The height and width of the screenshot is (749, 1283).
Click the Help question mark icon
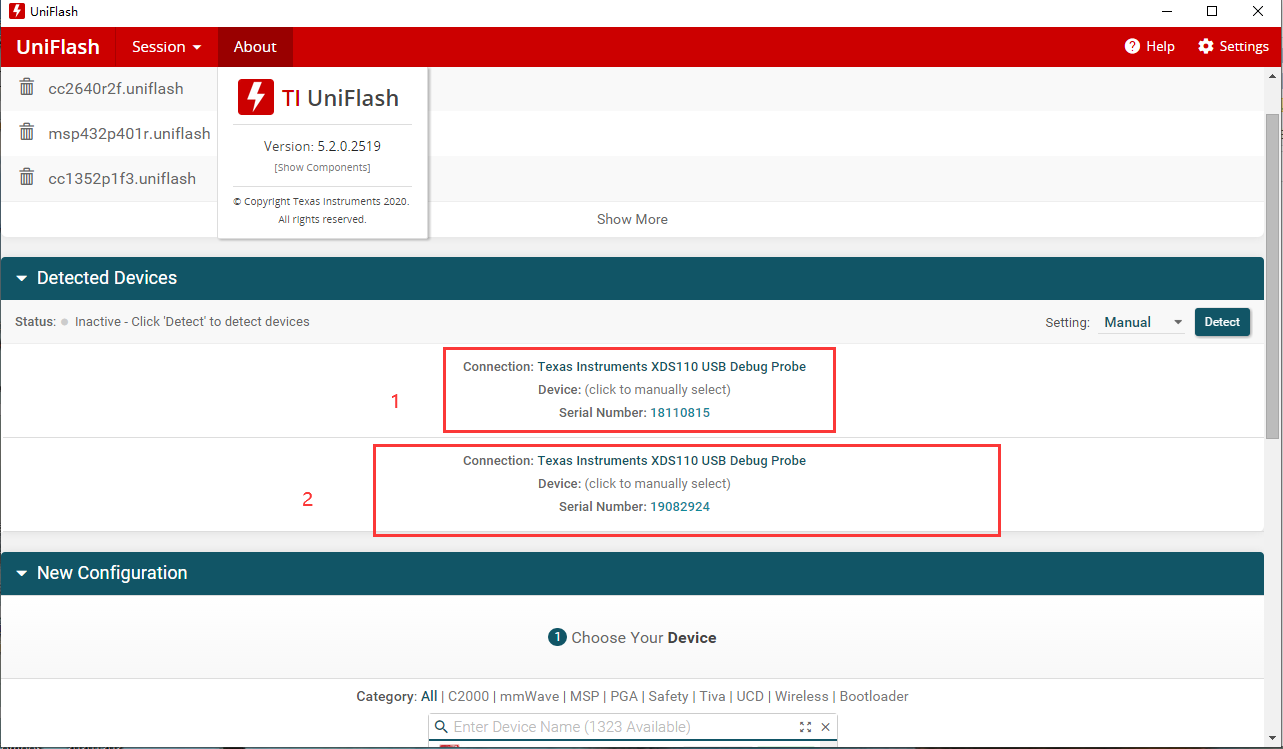pos(1132,46)
